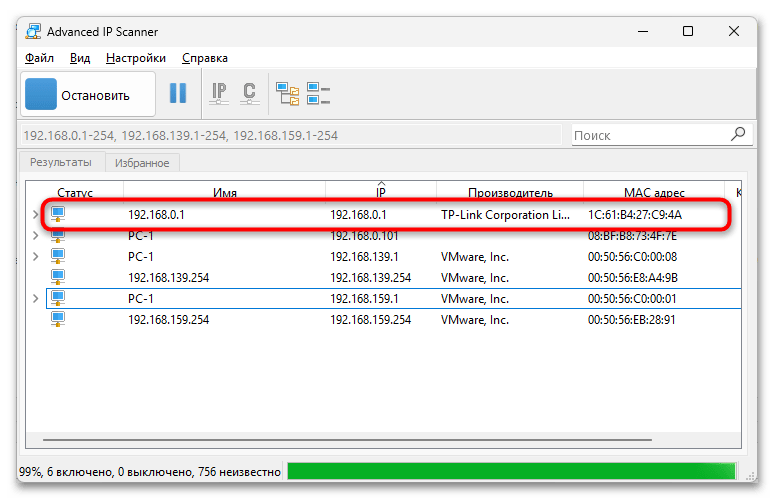Screen dimensions: 774x499
Task: Select the 192.168.139.254 name cell
Action: coord(168,278)
